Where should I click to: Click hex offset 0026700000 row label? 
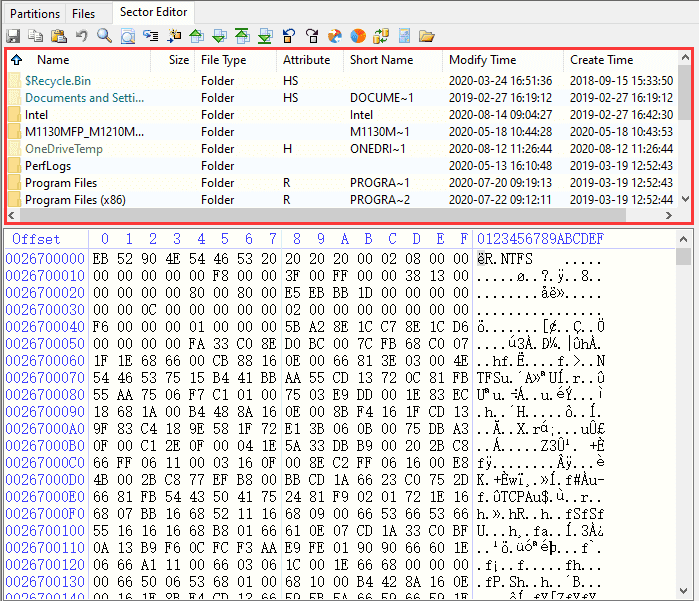click(45, 258)
